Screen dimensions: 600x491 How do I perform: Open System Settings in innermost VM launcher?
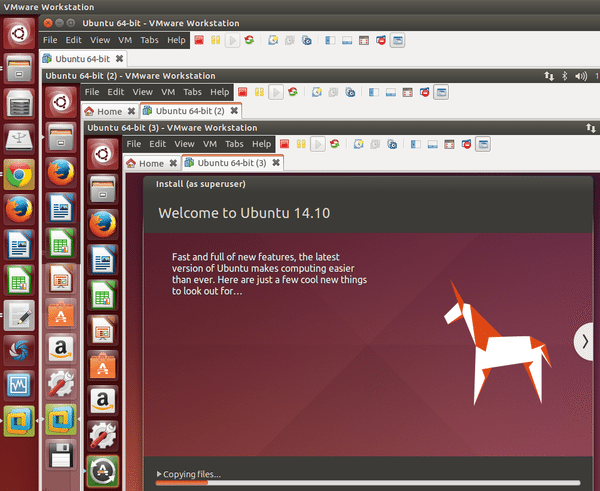pyautogui.click(x=103, y=436)
